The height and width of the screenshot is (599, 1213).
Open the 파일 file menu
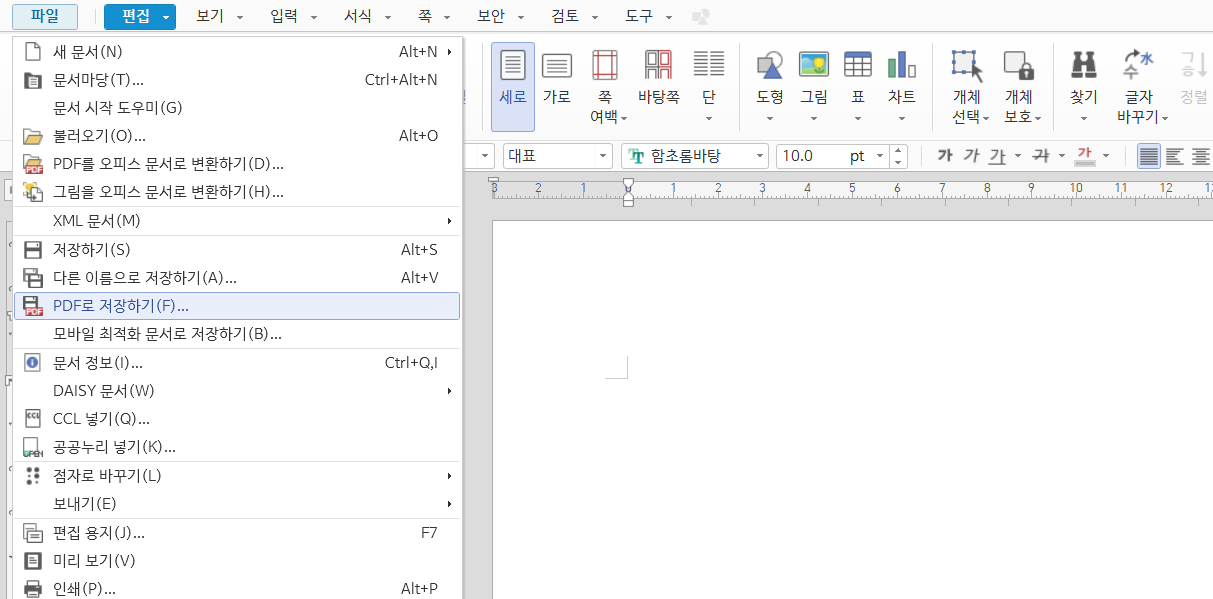click(x=45, y=16)
